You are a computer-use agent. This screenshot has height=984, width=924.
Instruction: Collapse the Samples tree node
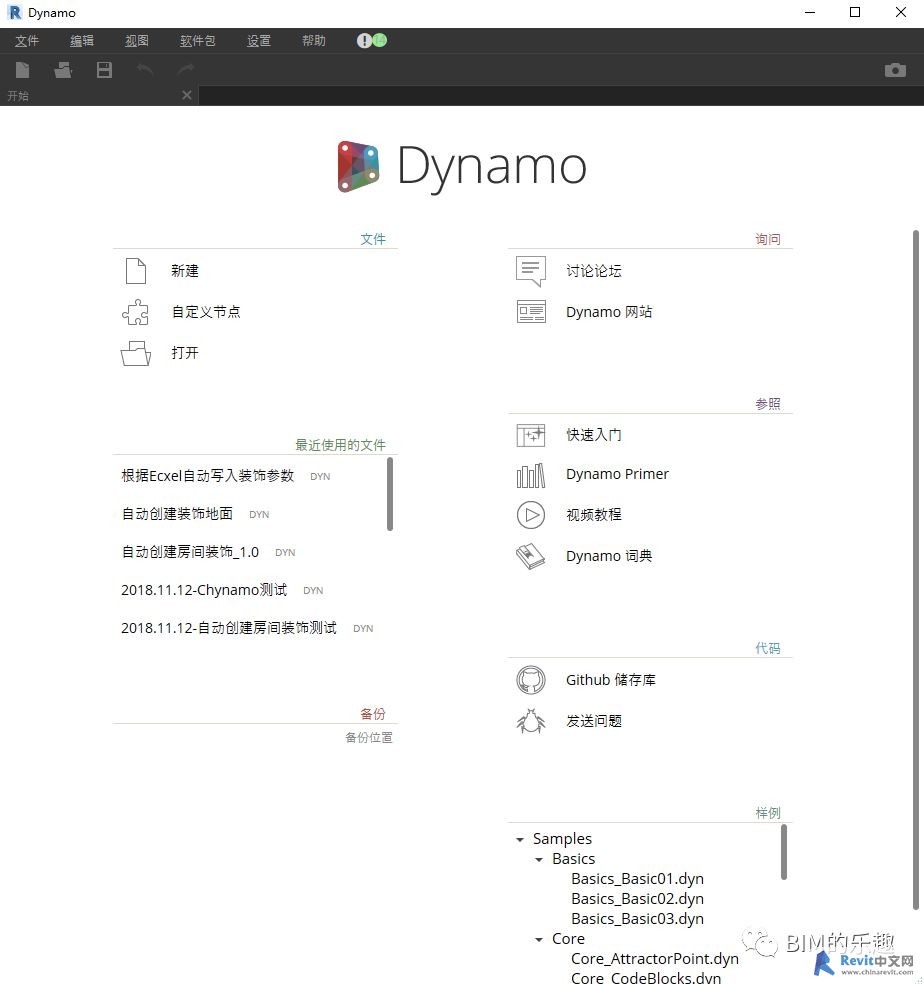520,840
